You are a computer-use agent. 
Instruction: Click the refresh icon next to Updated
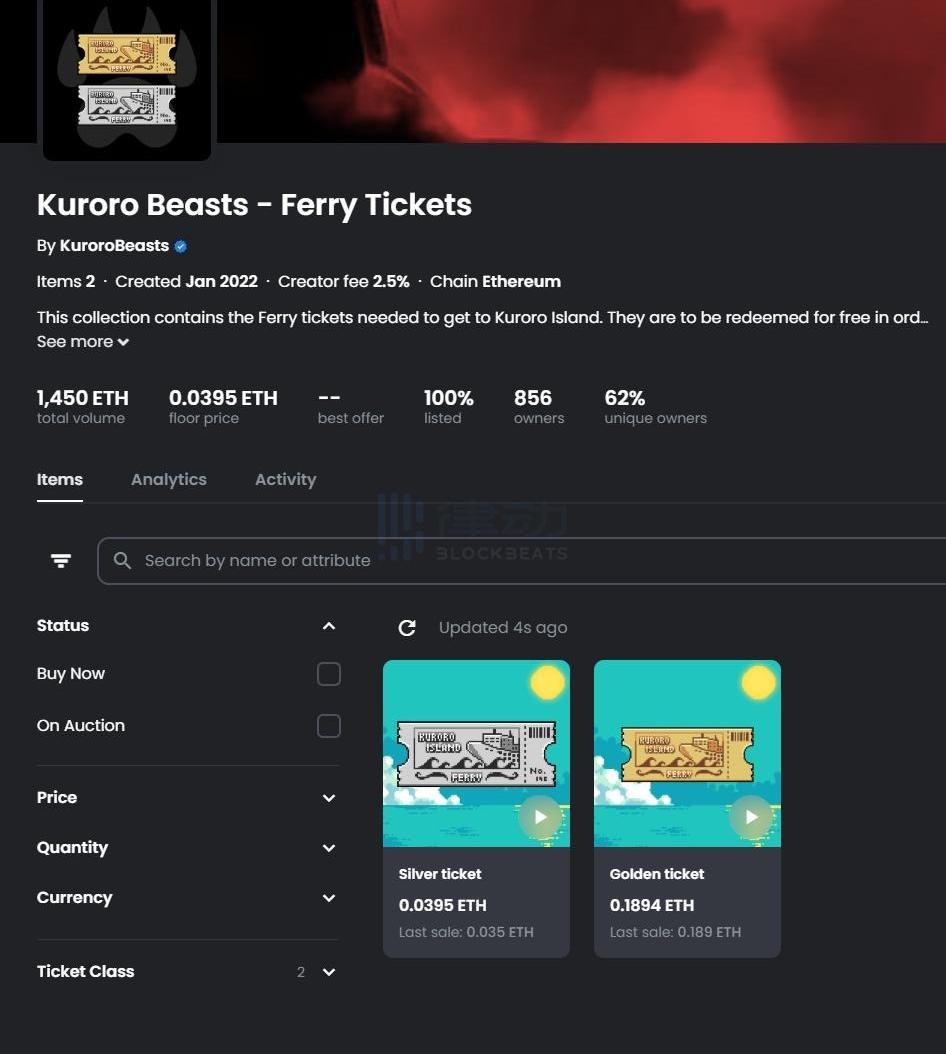coord(407,628)
